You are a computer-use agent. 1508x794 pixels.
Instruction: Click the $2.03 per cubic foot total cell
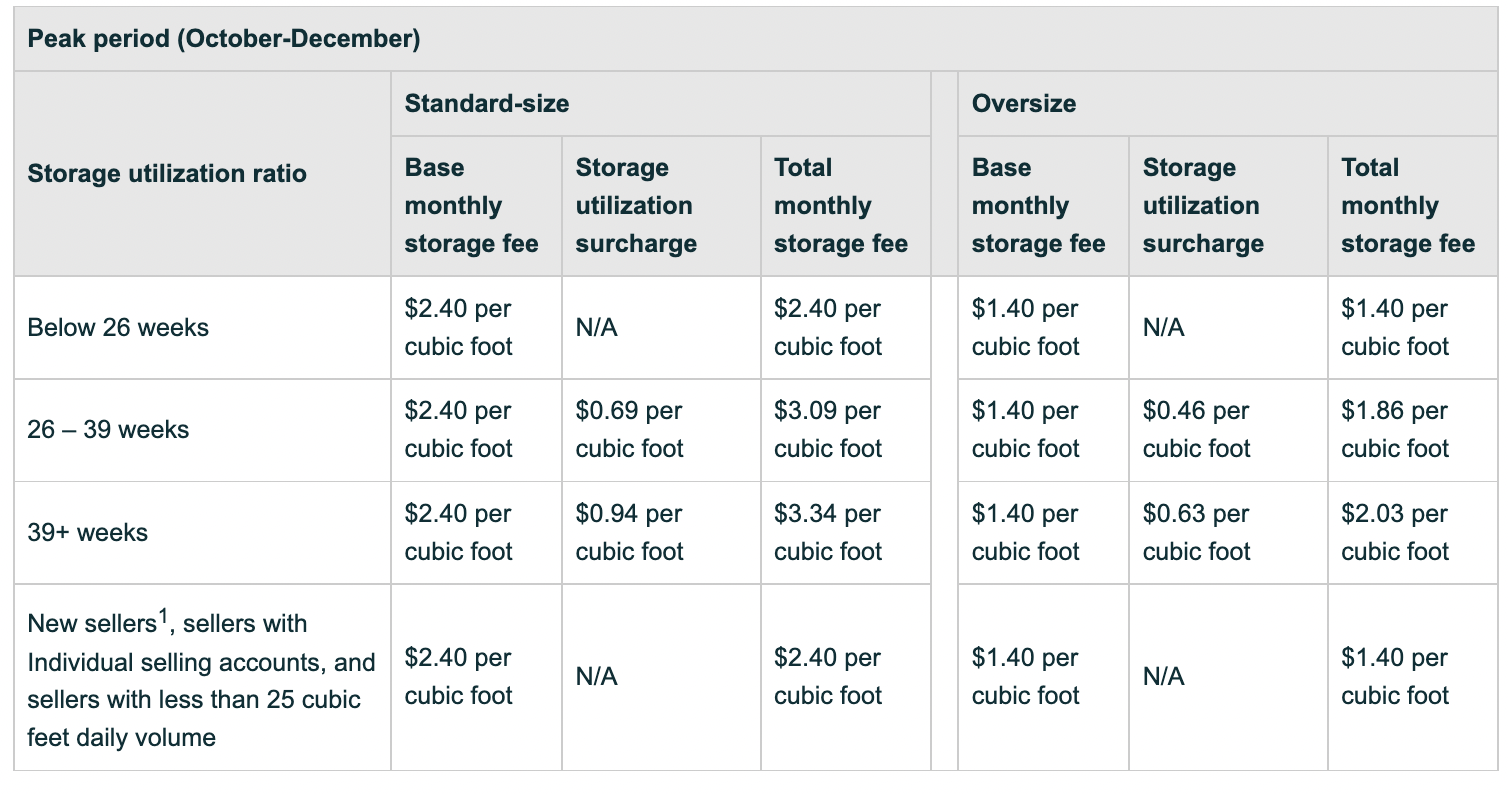click(x=1395, y=533)
